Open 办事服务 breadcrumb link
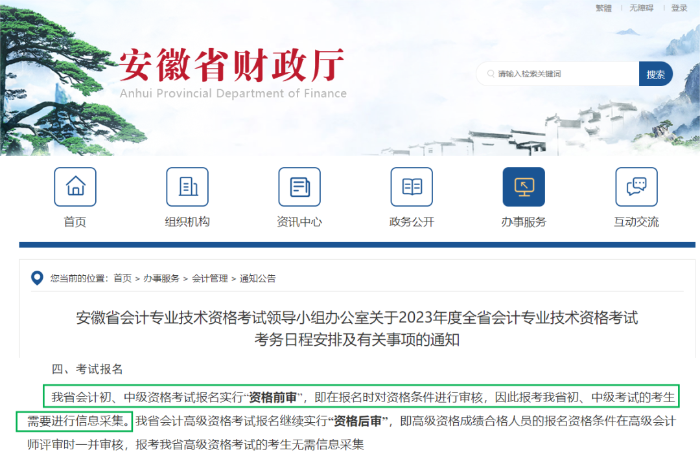This screenshot has width=700, height=461. click(161, 278)
